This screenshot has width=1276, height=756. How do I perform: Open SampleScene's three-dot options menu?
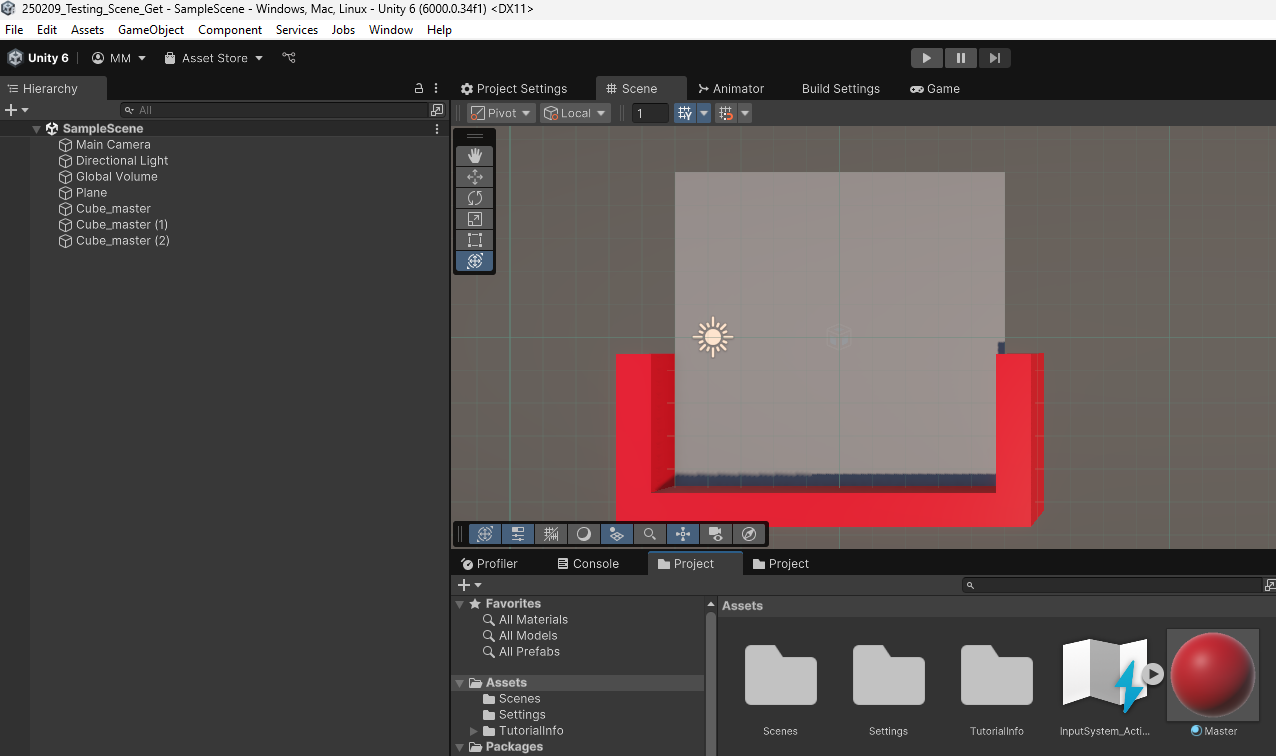click(x=436, y=129)
